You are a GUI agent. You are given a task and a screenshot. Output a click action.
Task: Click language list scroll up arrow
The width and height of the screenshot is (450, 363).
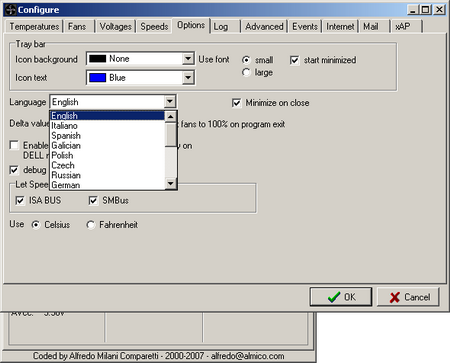point(171,116)
